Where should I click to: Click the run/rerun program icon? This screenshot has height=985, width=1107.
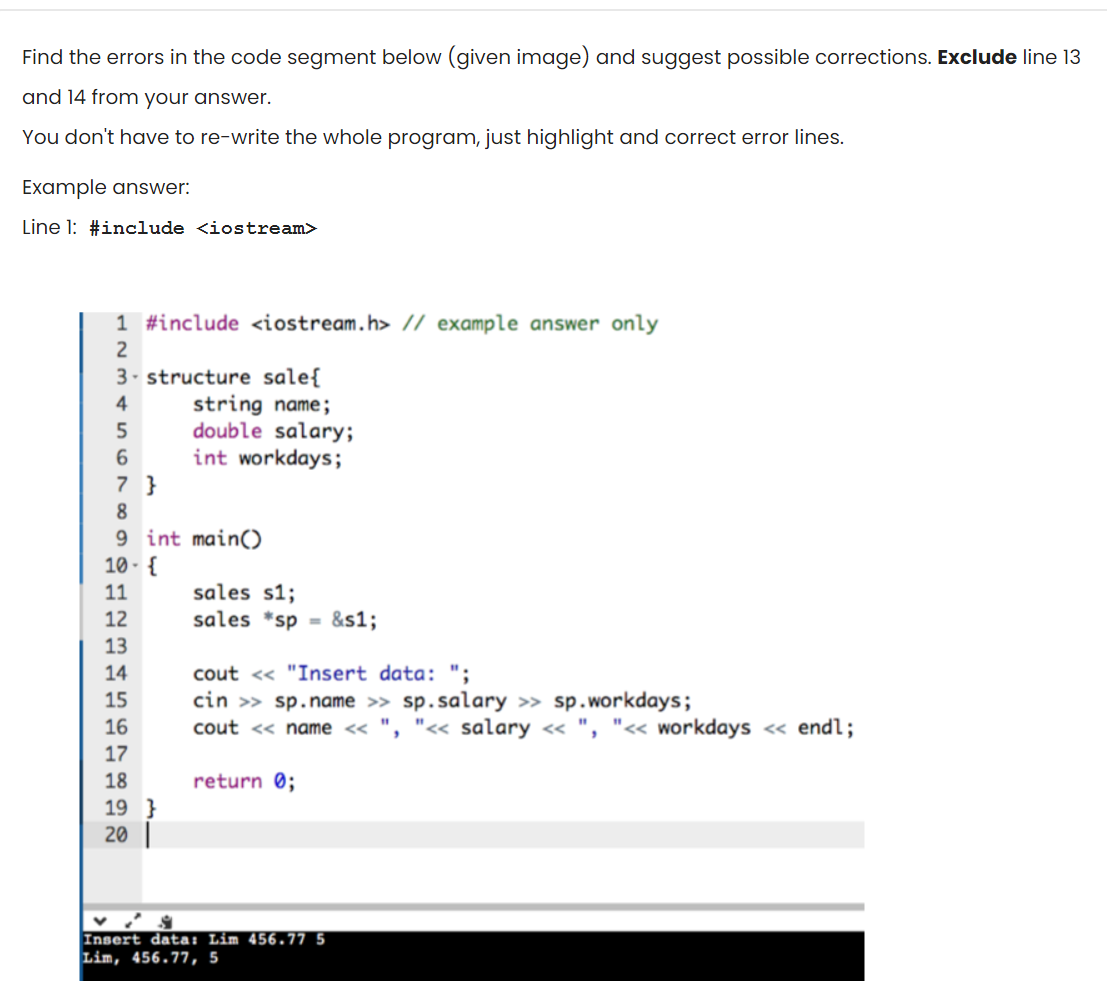[164, 920]
